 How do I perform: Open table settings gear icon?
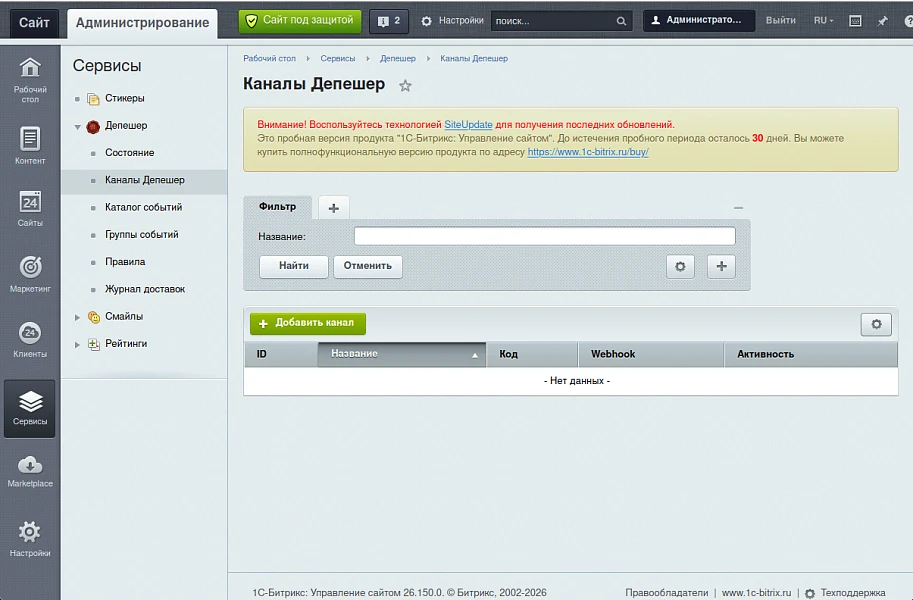coord(876,324)
